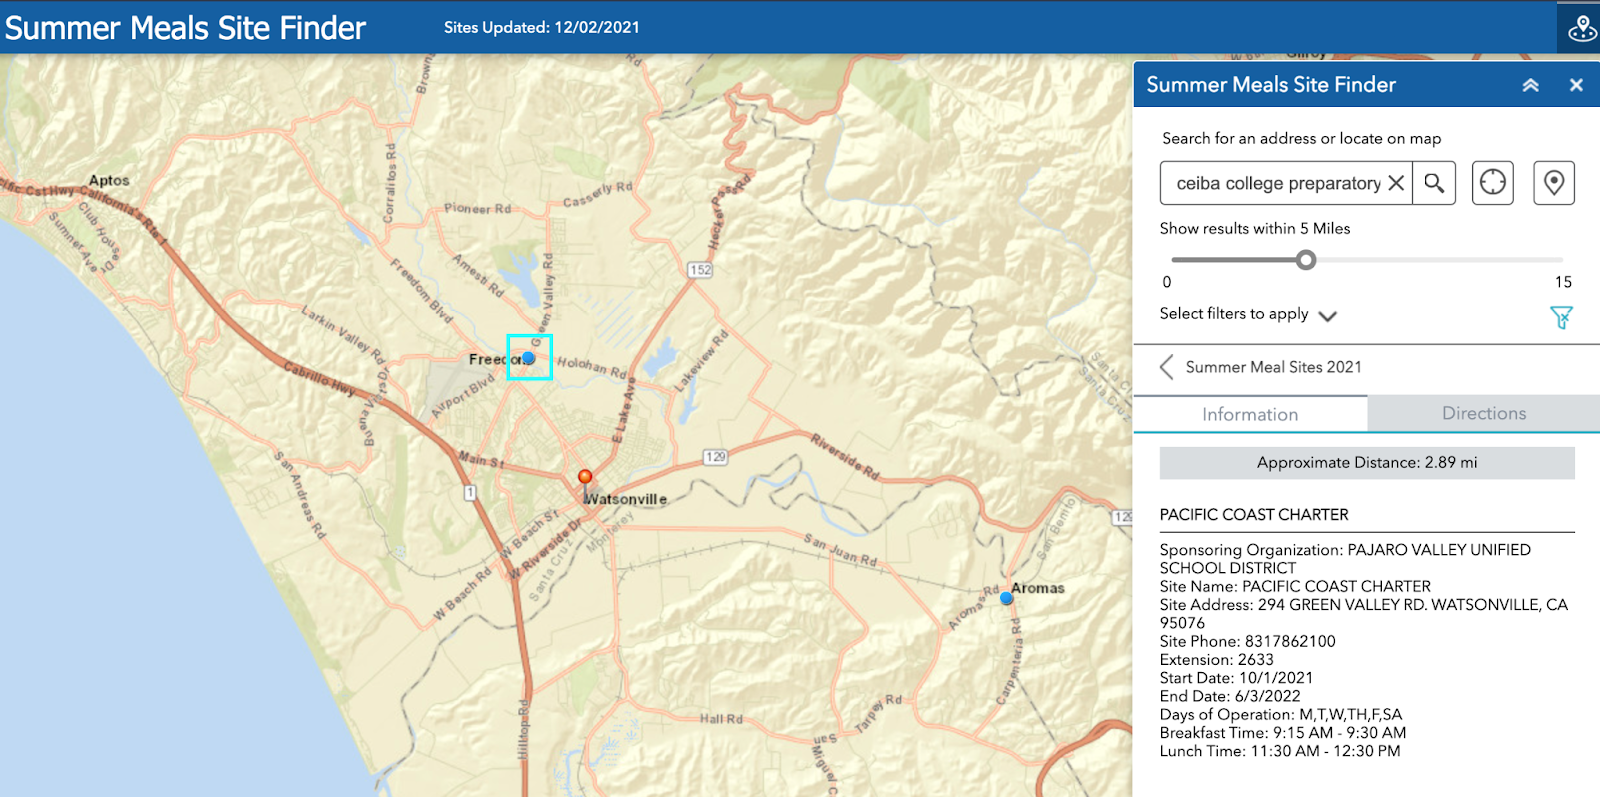Click the Lunch Time 11:30 AM line

(x=1280, y=751)
